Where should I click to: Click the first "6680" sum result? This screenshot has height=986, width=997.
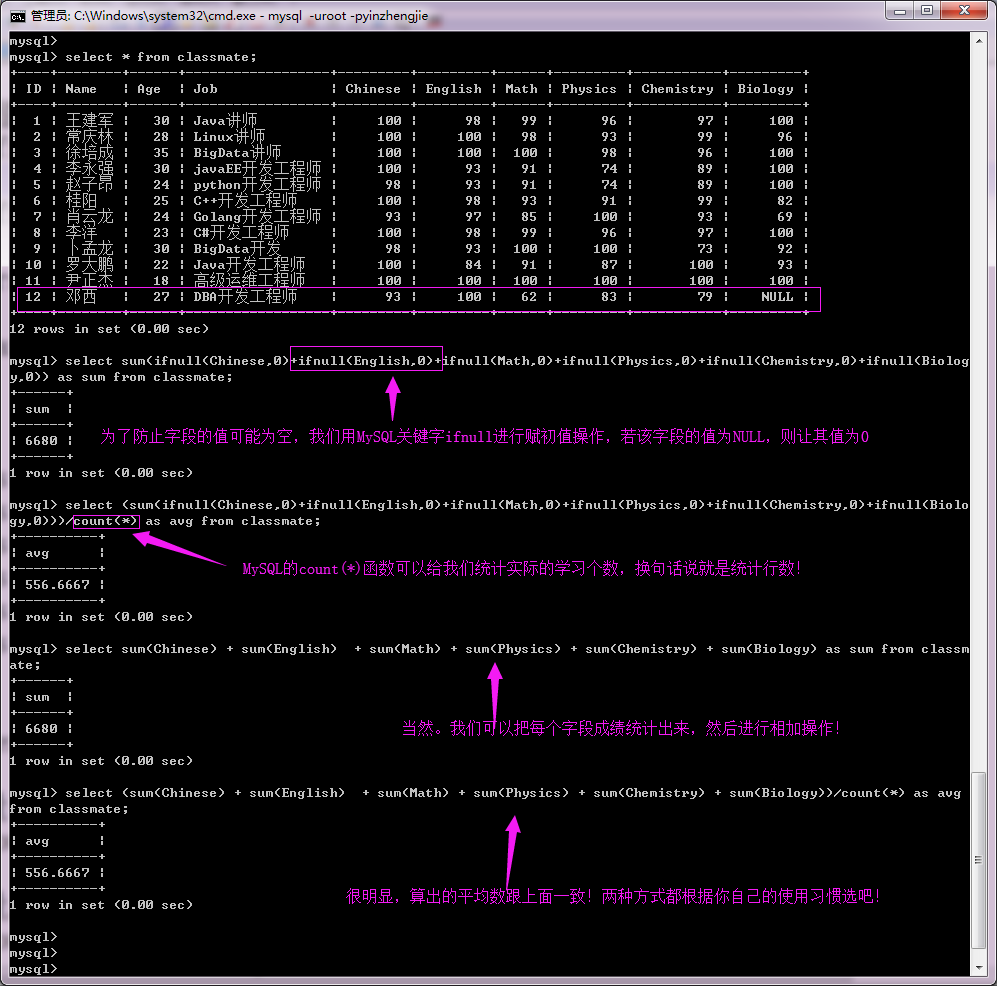pos(41,440)
